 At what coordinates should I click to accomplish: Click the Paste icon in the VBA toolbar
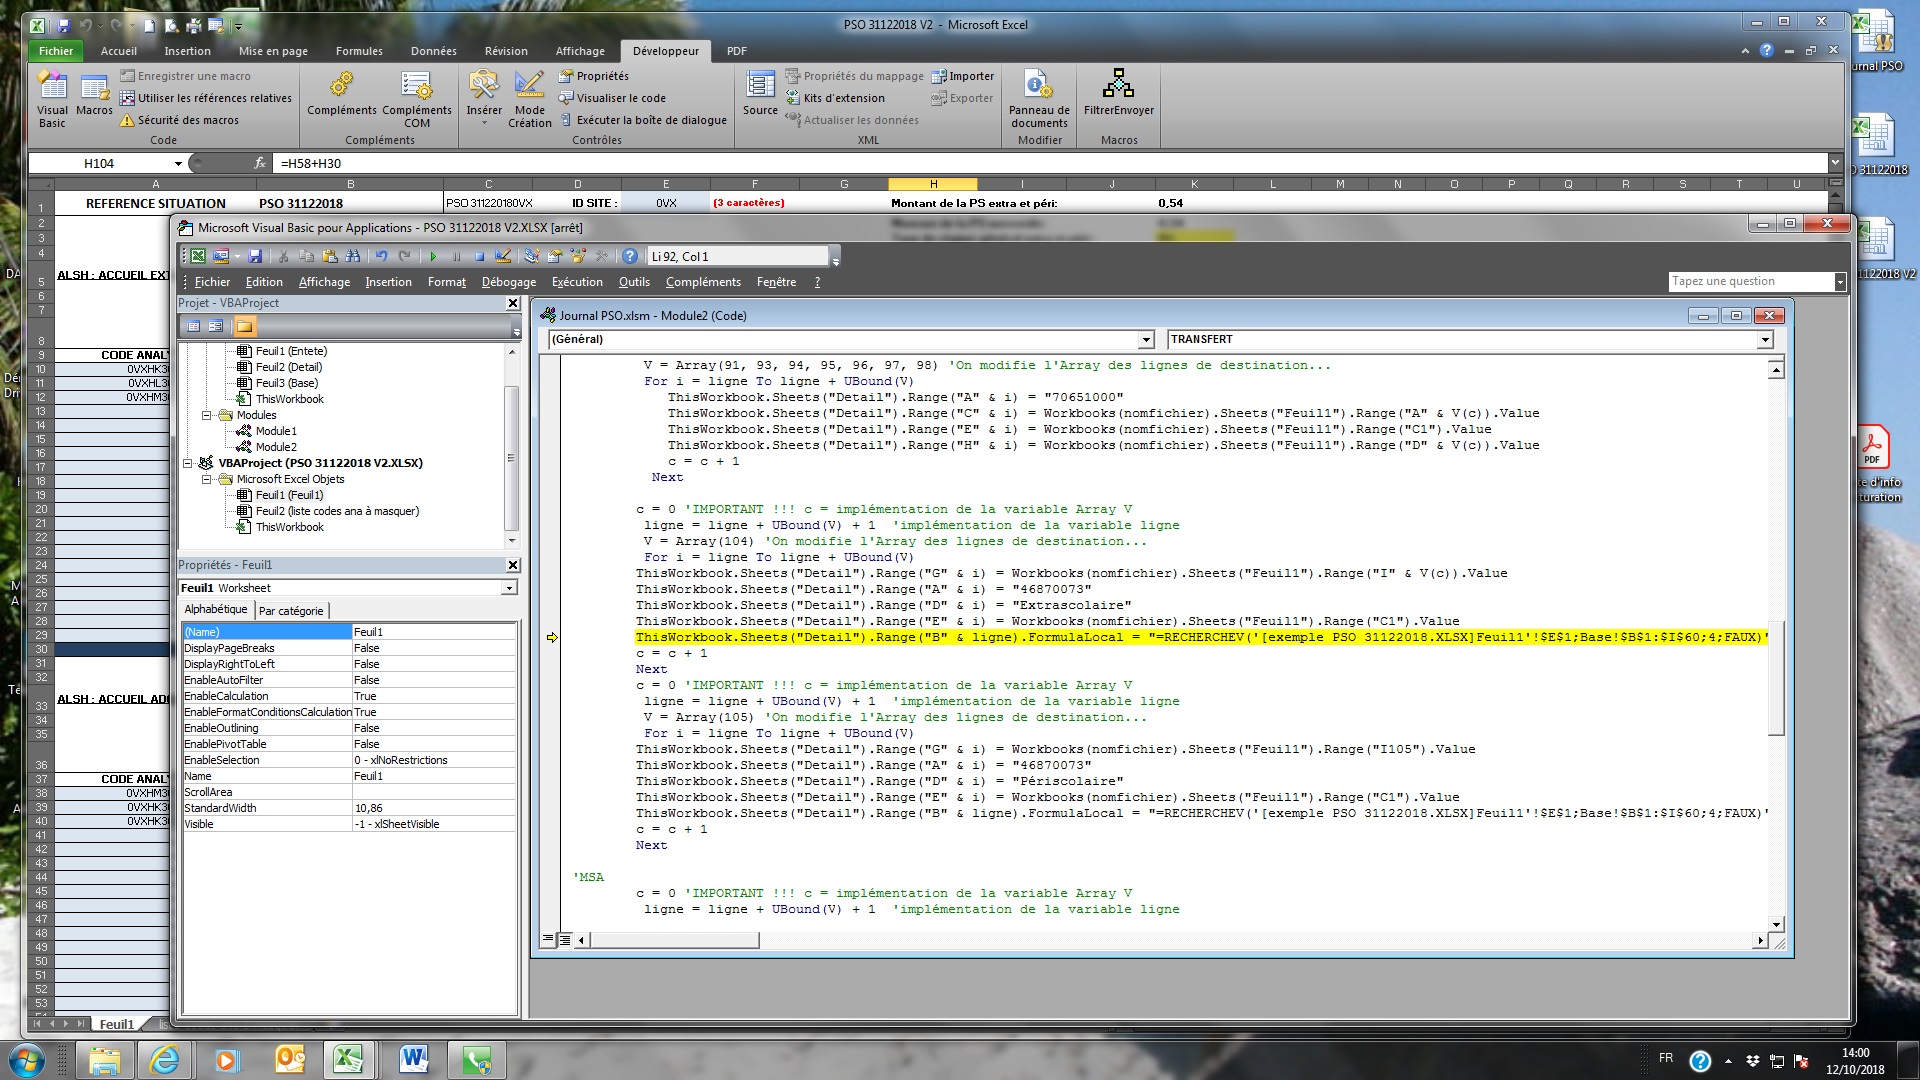[x=330, y=257]
